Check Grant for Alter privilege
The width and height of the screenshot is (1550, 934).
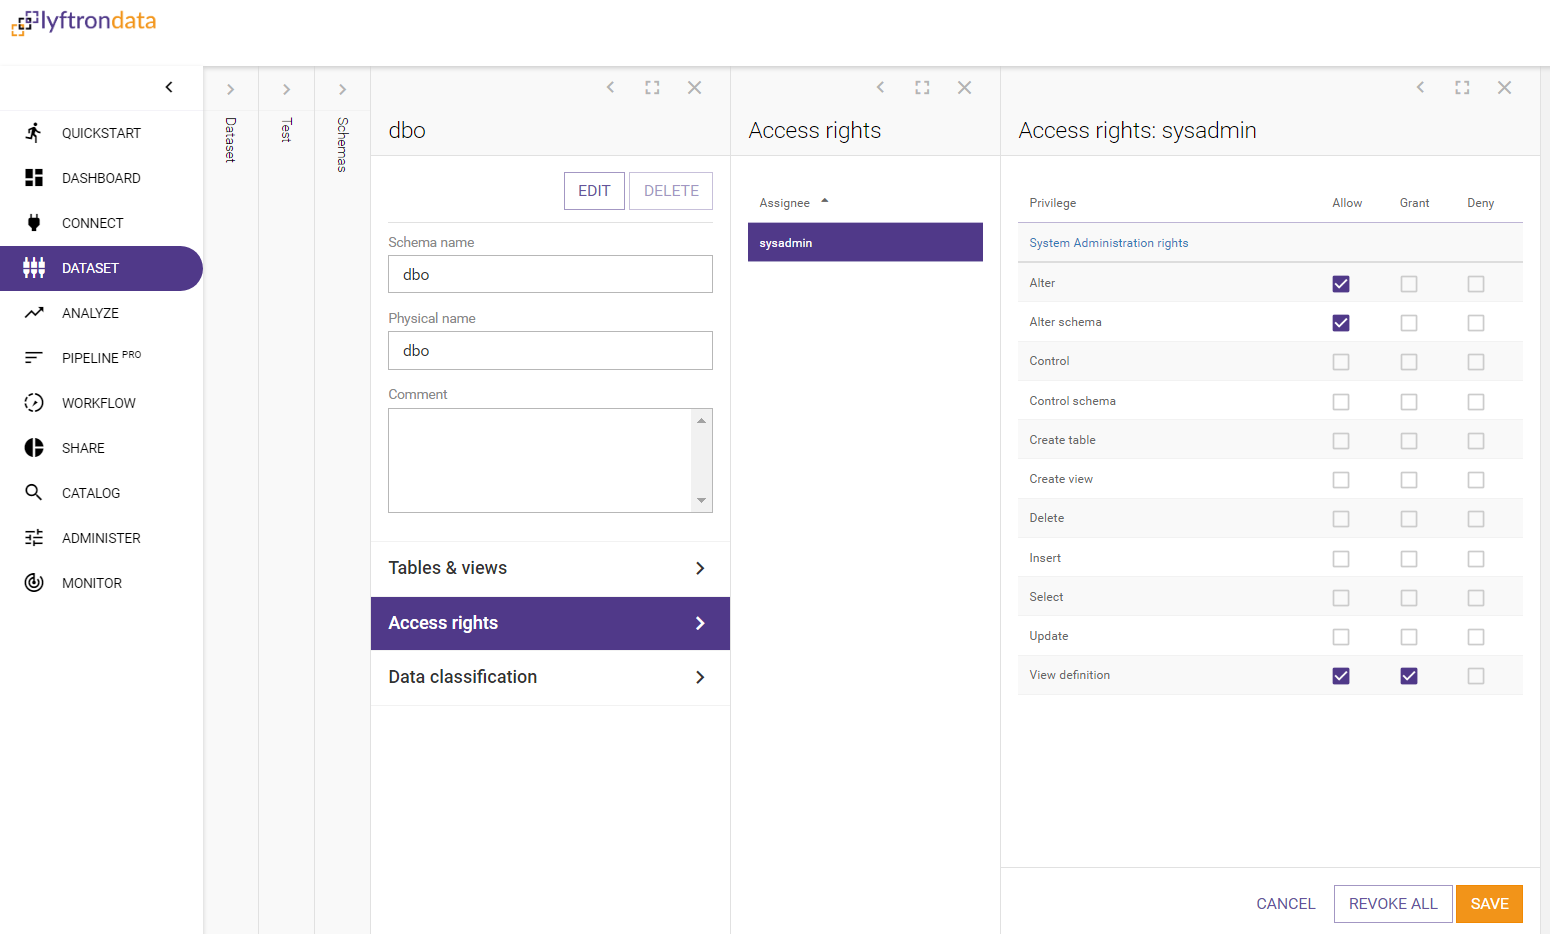[1409, 284]
